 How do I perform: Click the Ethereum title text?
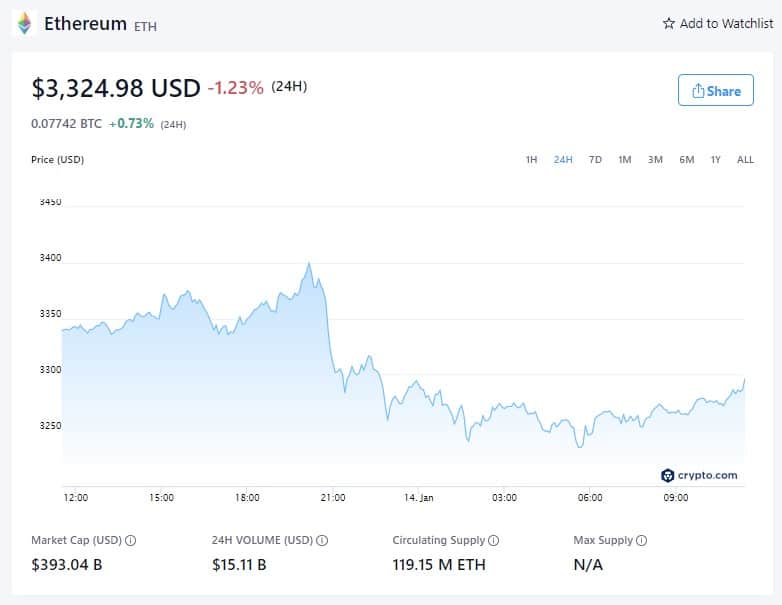[85, 23]
